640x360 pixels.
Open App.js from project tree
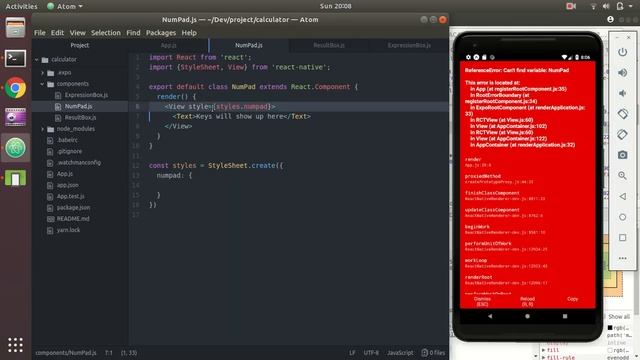coord(64,174)
